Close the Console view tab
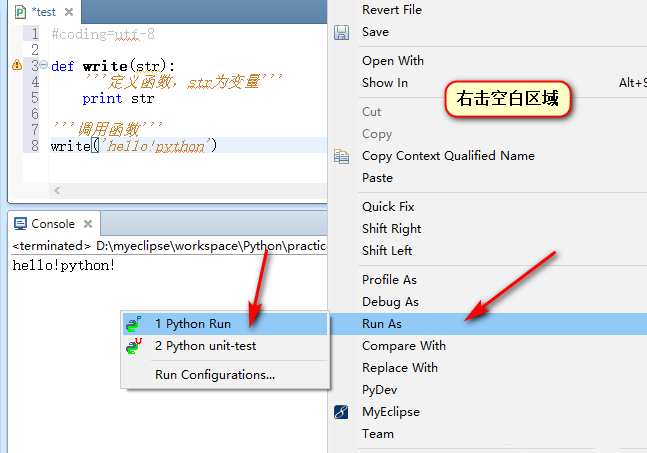 pos(87,224)
